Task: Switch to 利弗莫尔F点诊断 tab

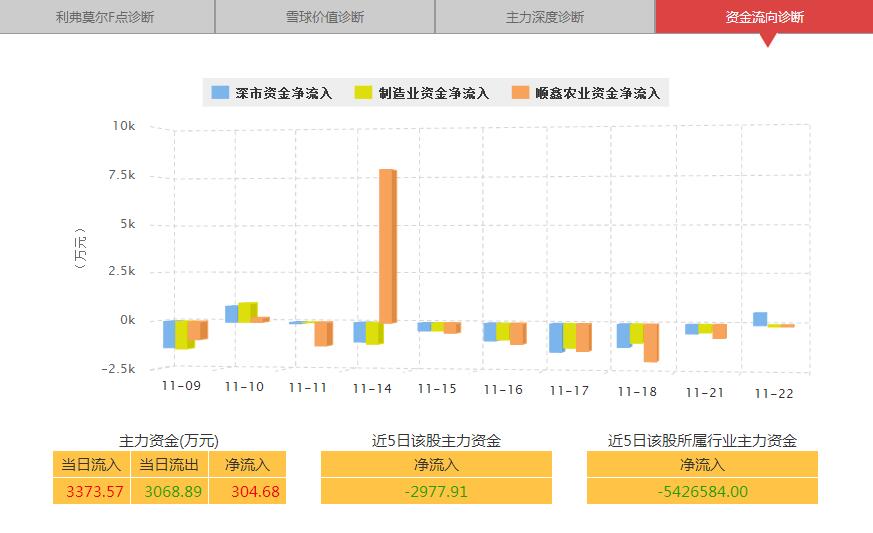Action: (x=107, y=17)
